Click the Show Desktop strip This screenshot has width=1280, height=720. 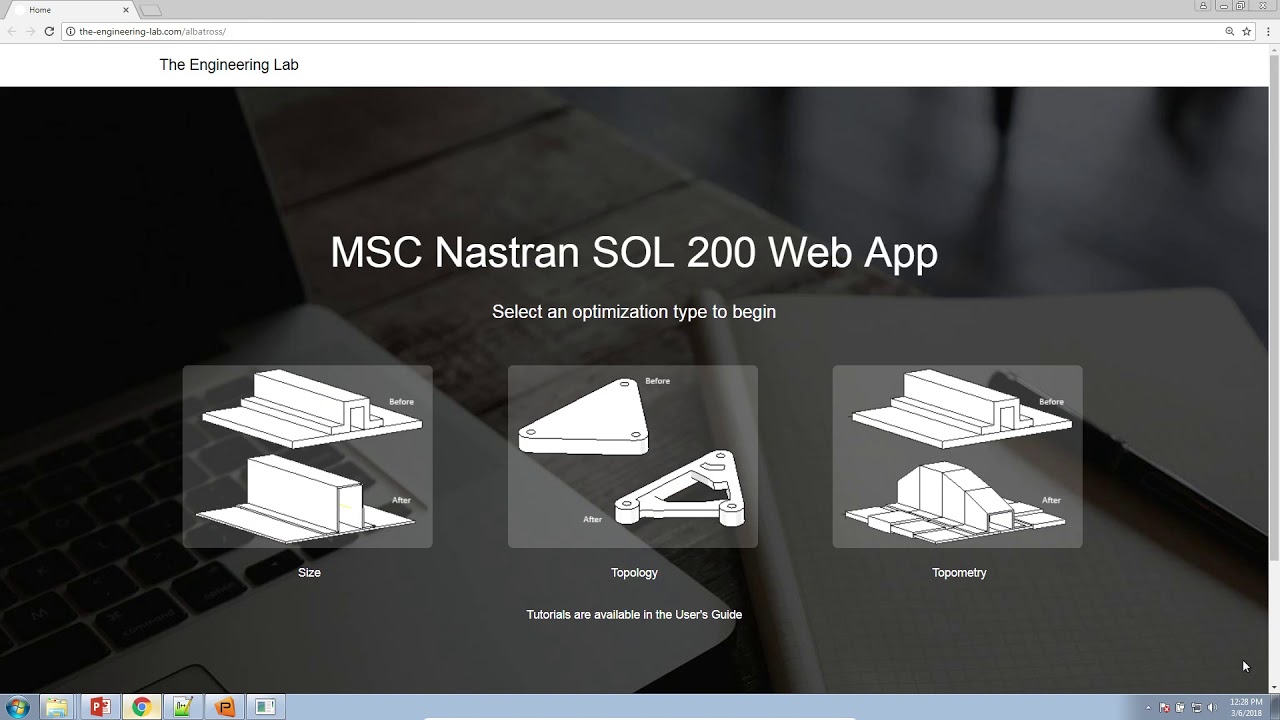point(1274,707)
